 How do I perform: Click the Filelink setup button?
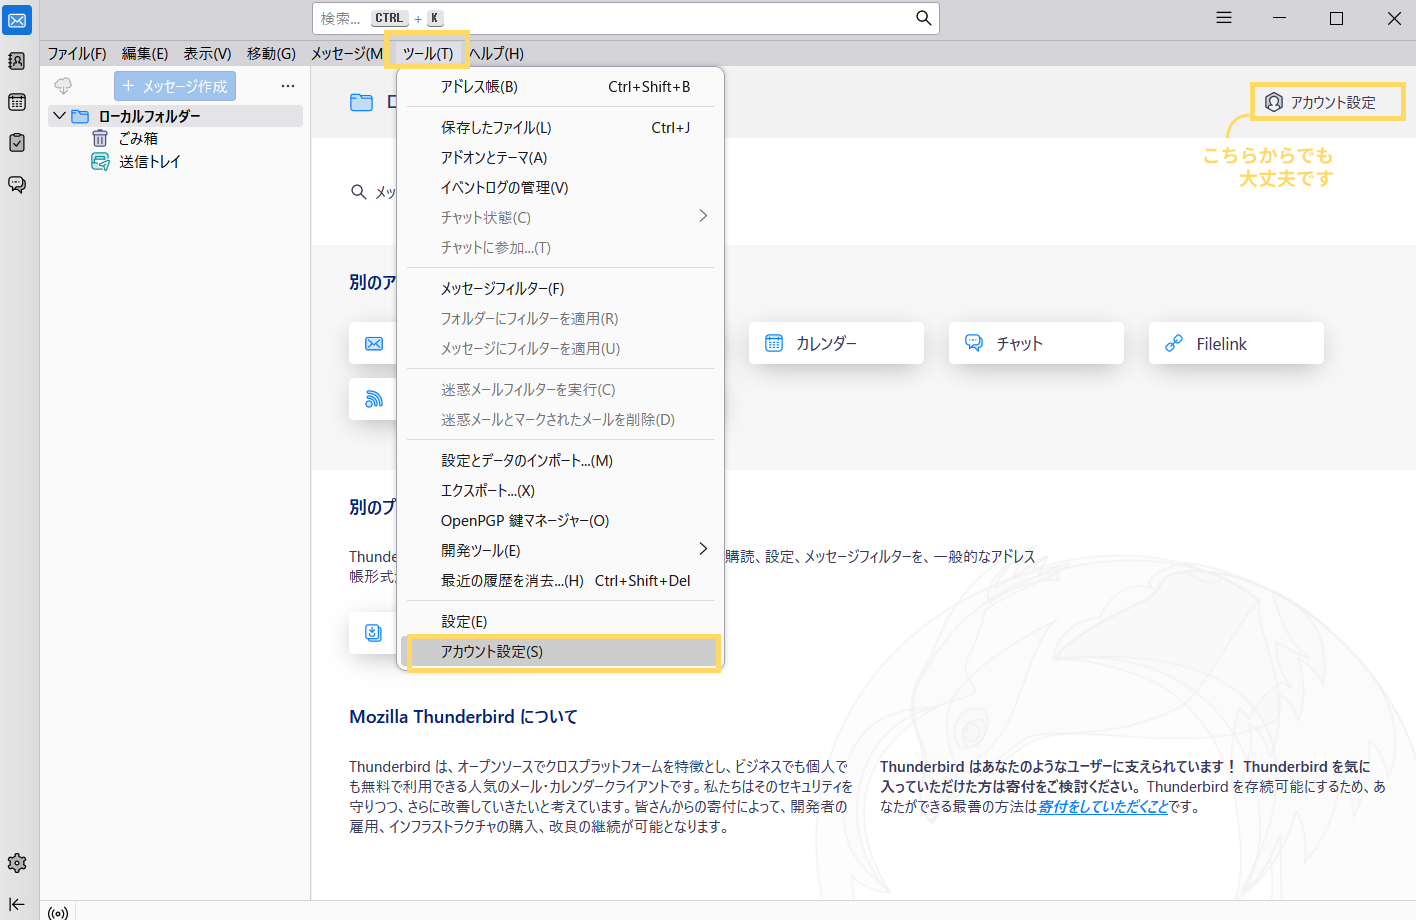[x=1235, y=343]
